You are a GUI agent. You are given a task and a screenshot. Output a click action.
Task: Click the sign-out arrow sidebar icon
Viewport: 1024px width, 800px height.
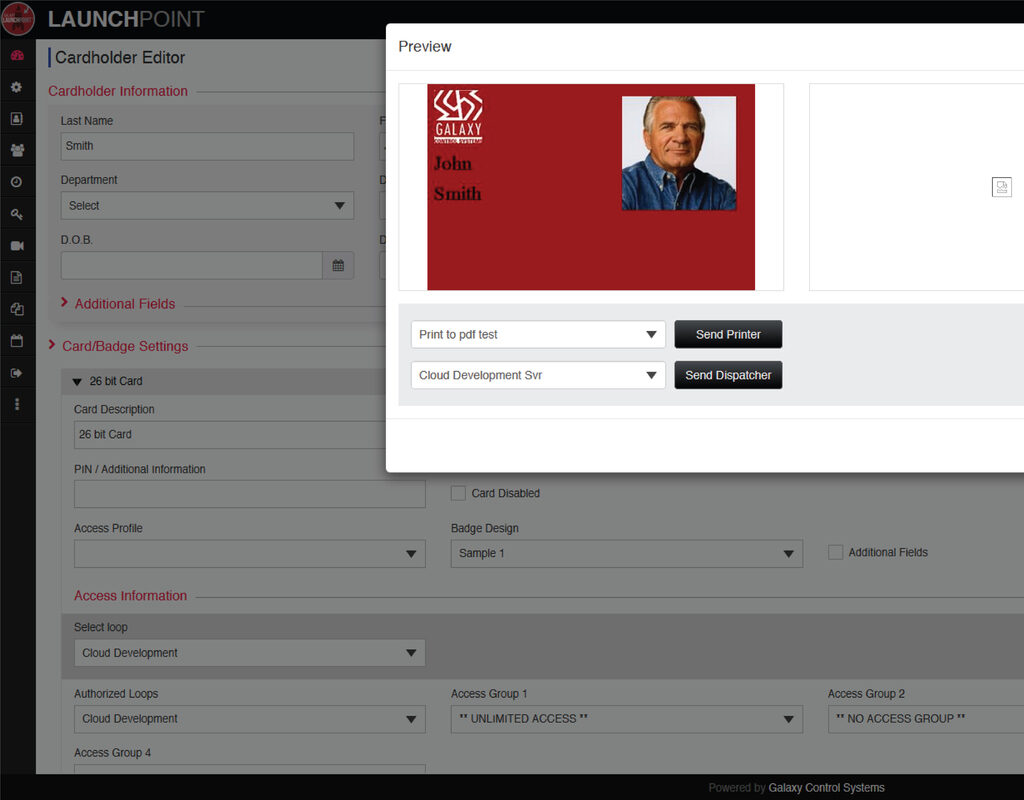[16, 373]
